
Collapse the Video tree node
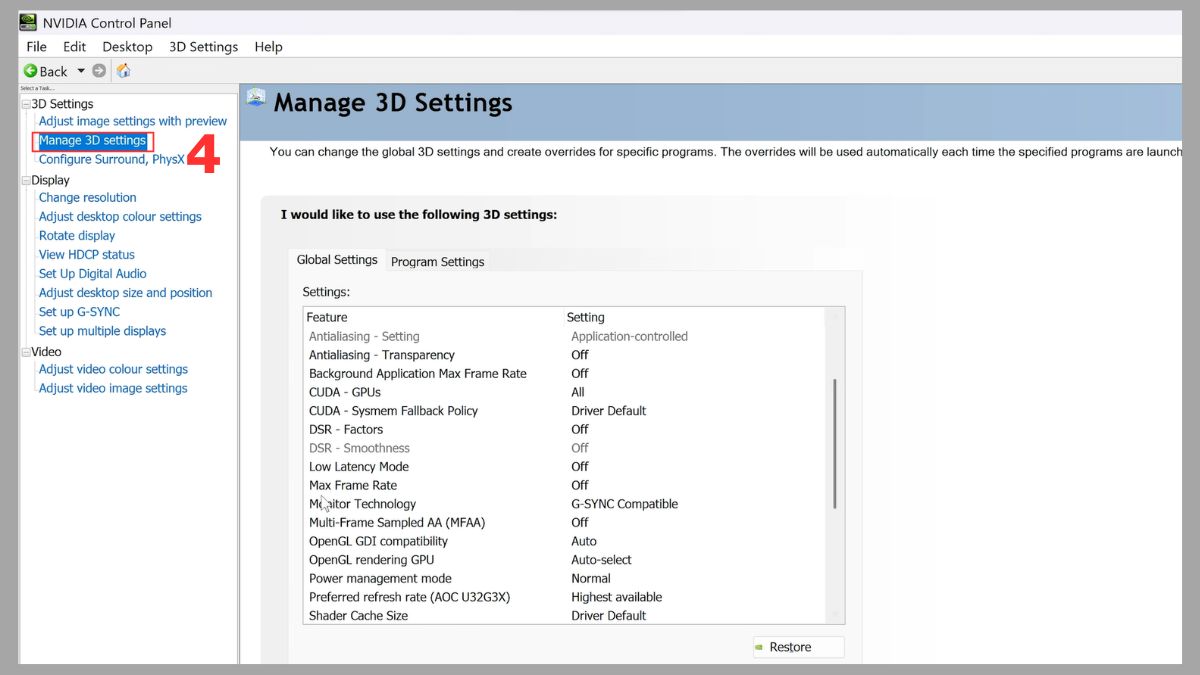click(26, 352)
